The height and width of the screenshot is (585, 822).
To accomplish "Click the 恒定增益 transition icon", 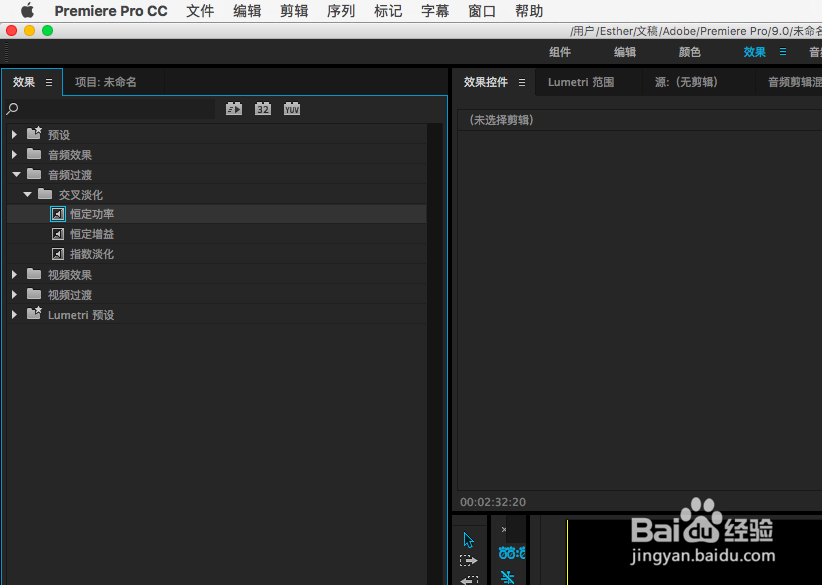I will click(x=58, y=234).
